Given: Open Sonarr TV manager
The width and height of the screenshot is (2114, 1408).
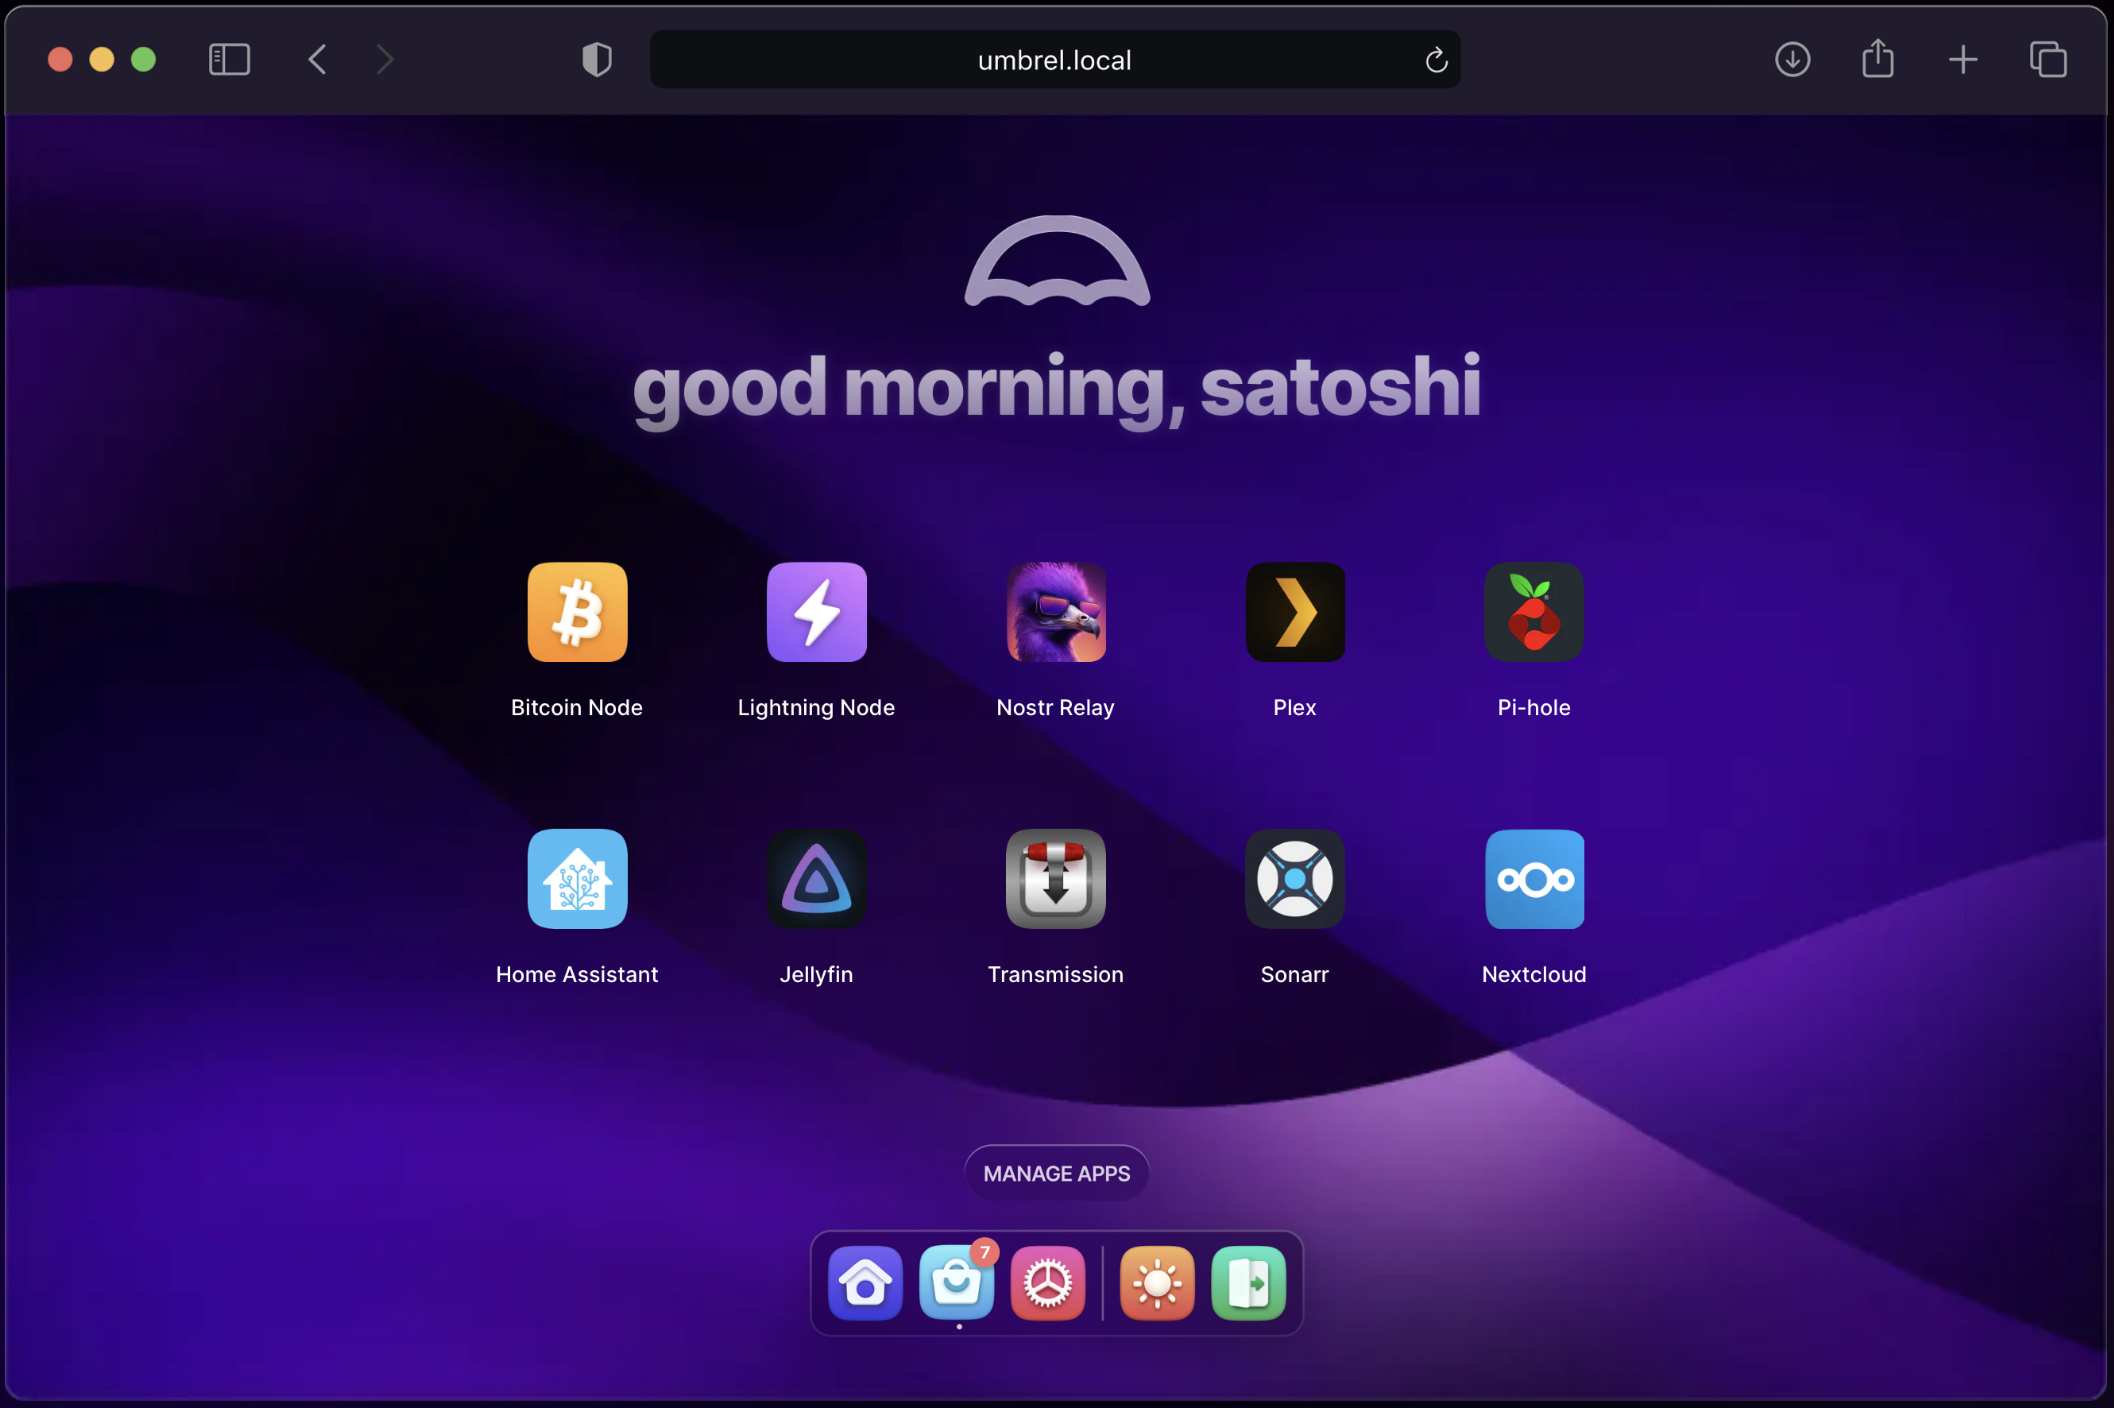Looking at the screenshot, I should tap(1294, 878).
